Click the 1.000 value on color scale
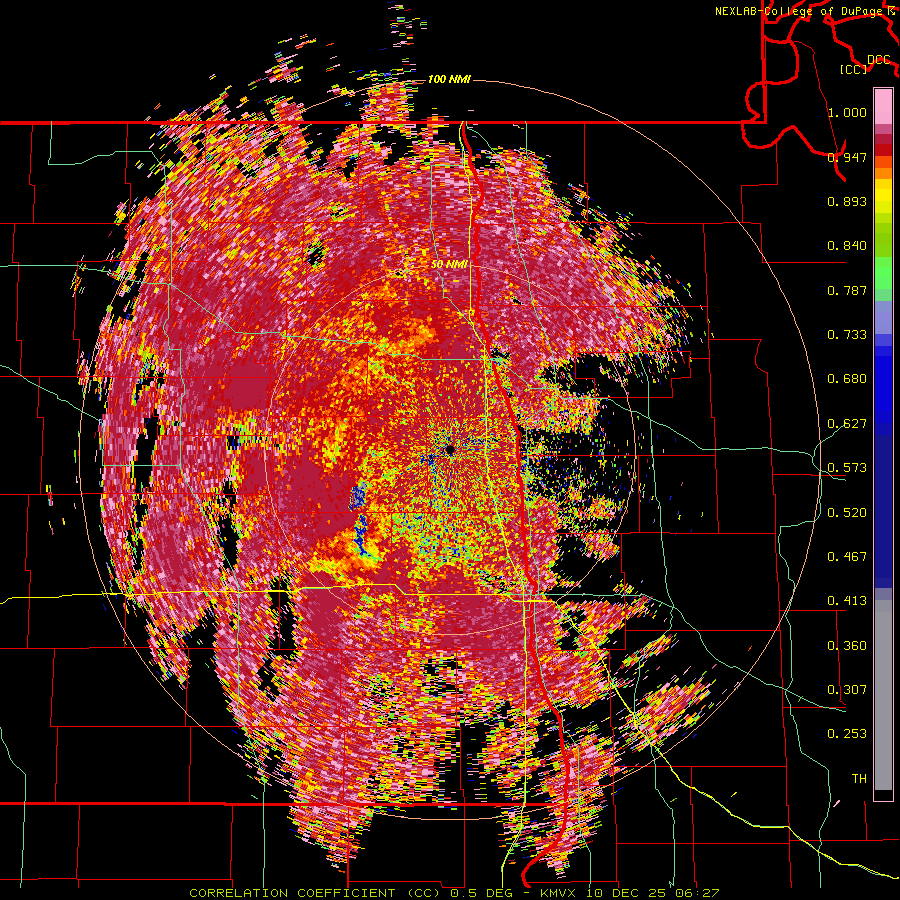The height and width of the screenshot is (900, 900). 847,112
